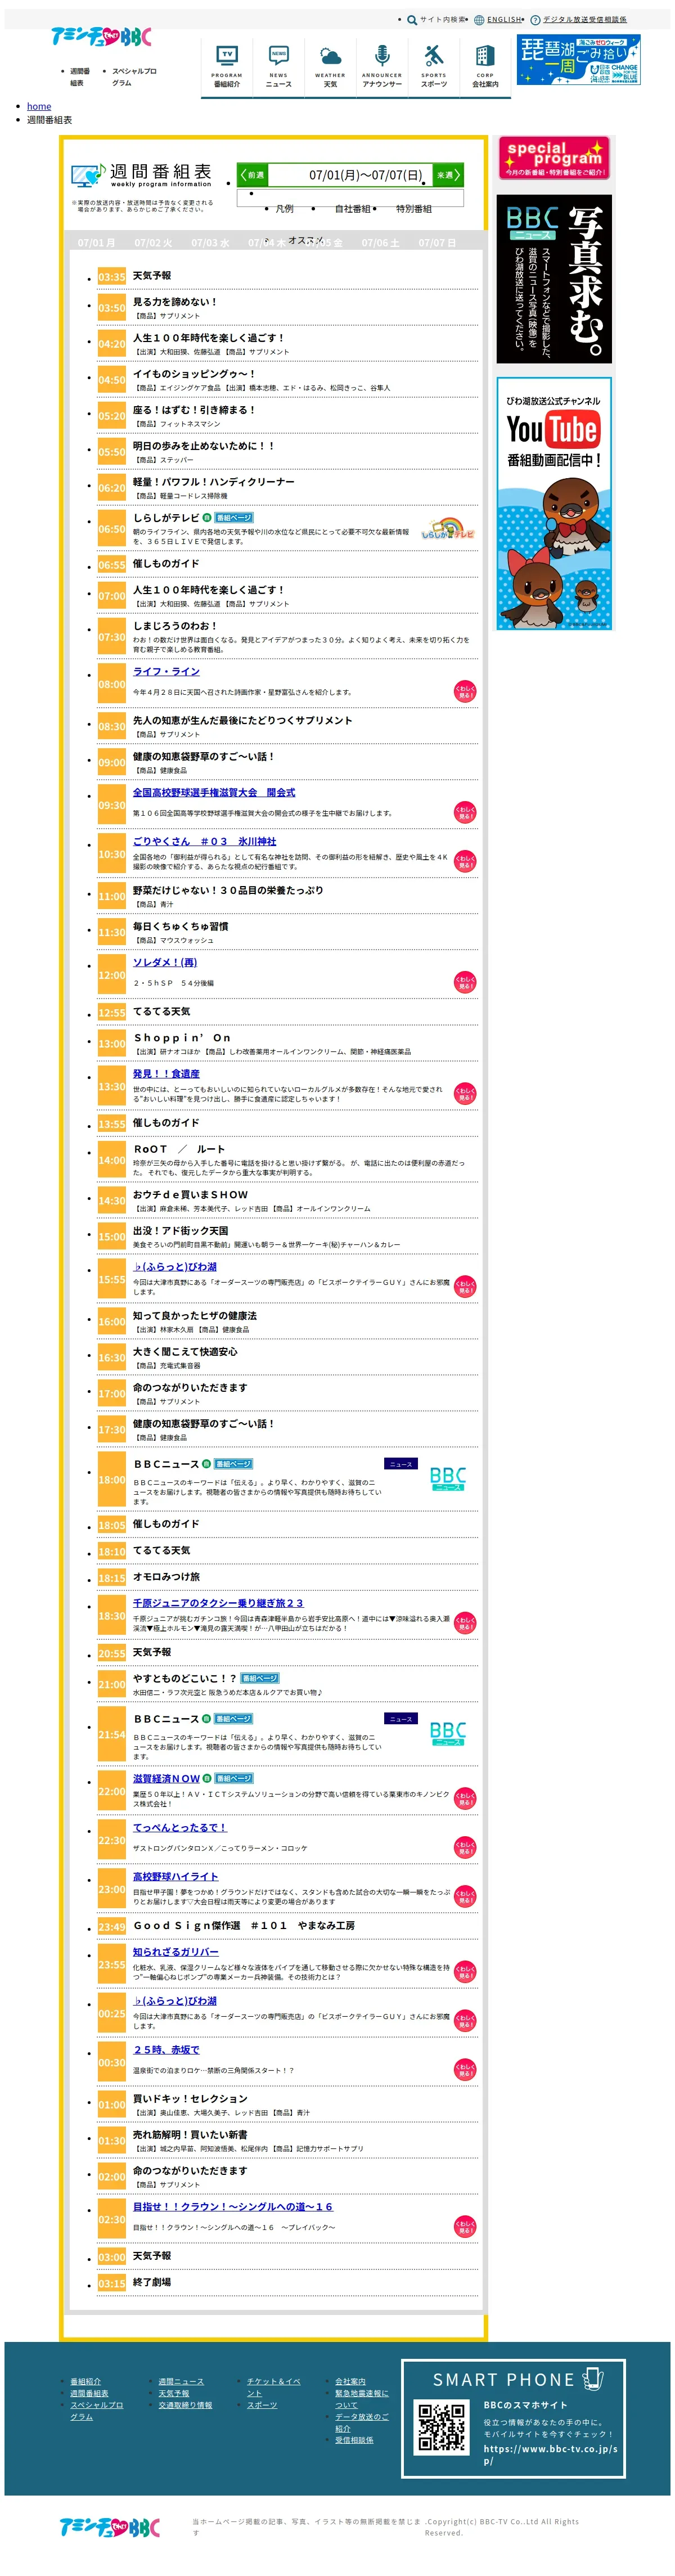Open footer 交通取締り情報 link

(185, 2405)
